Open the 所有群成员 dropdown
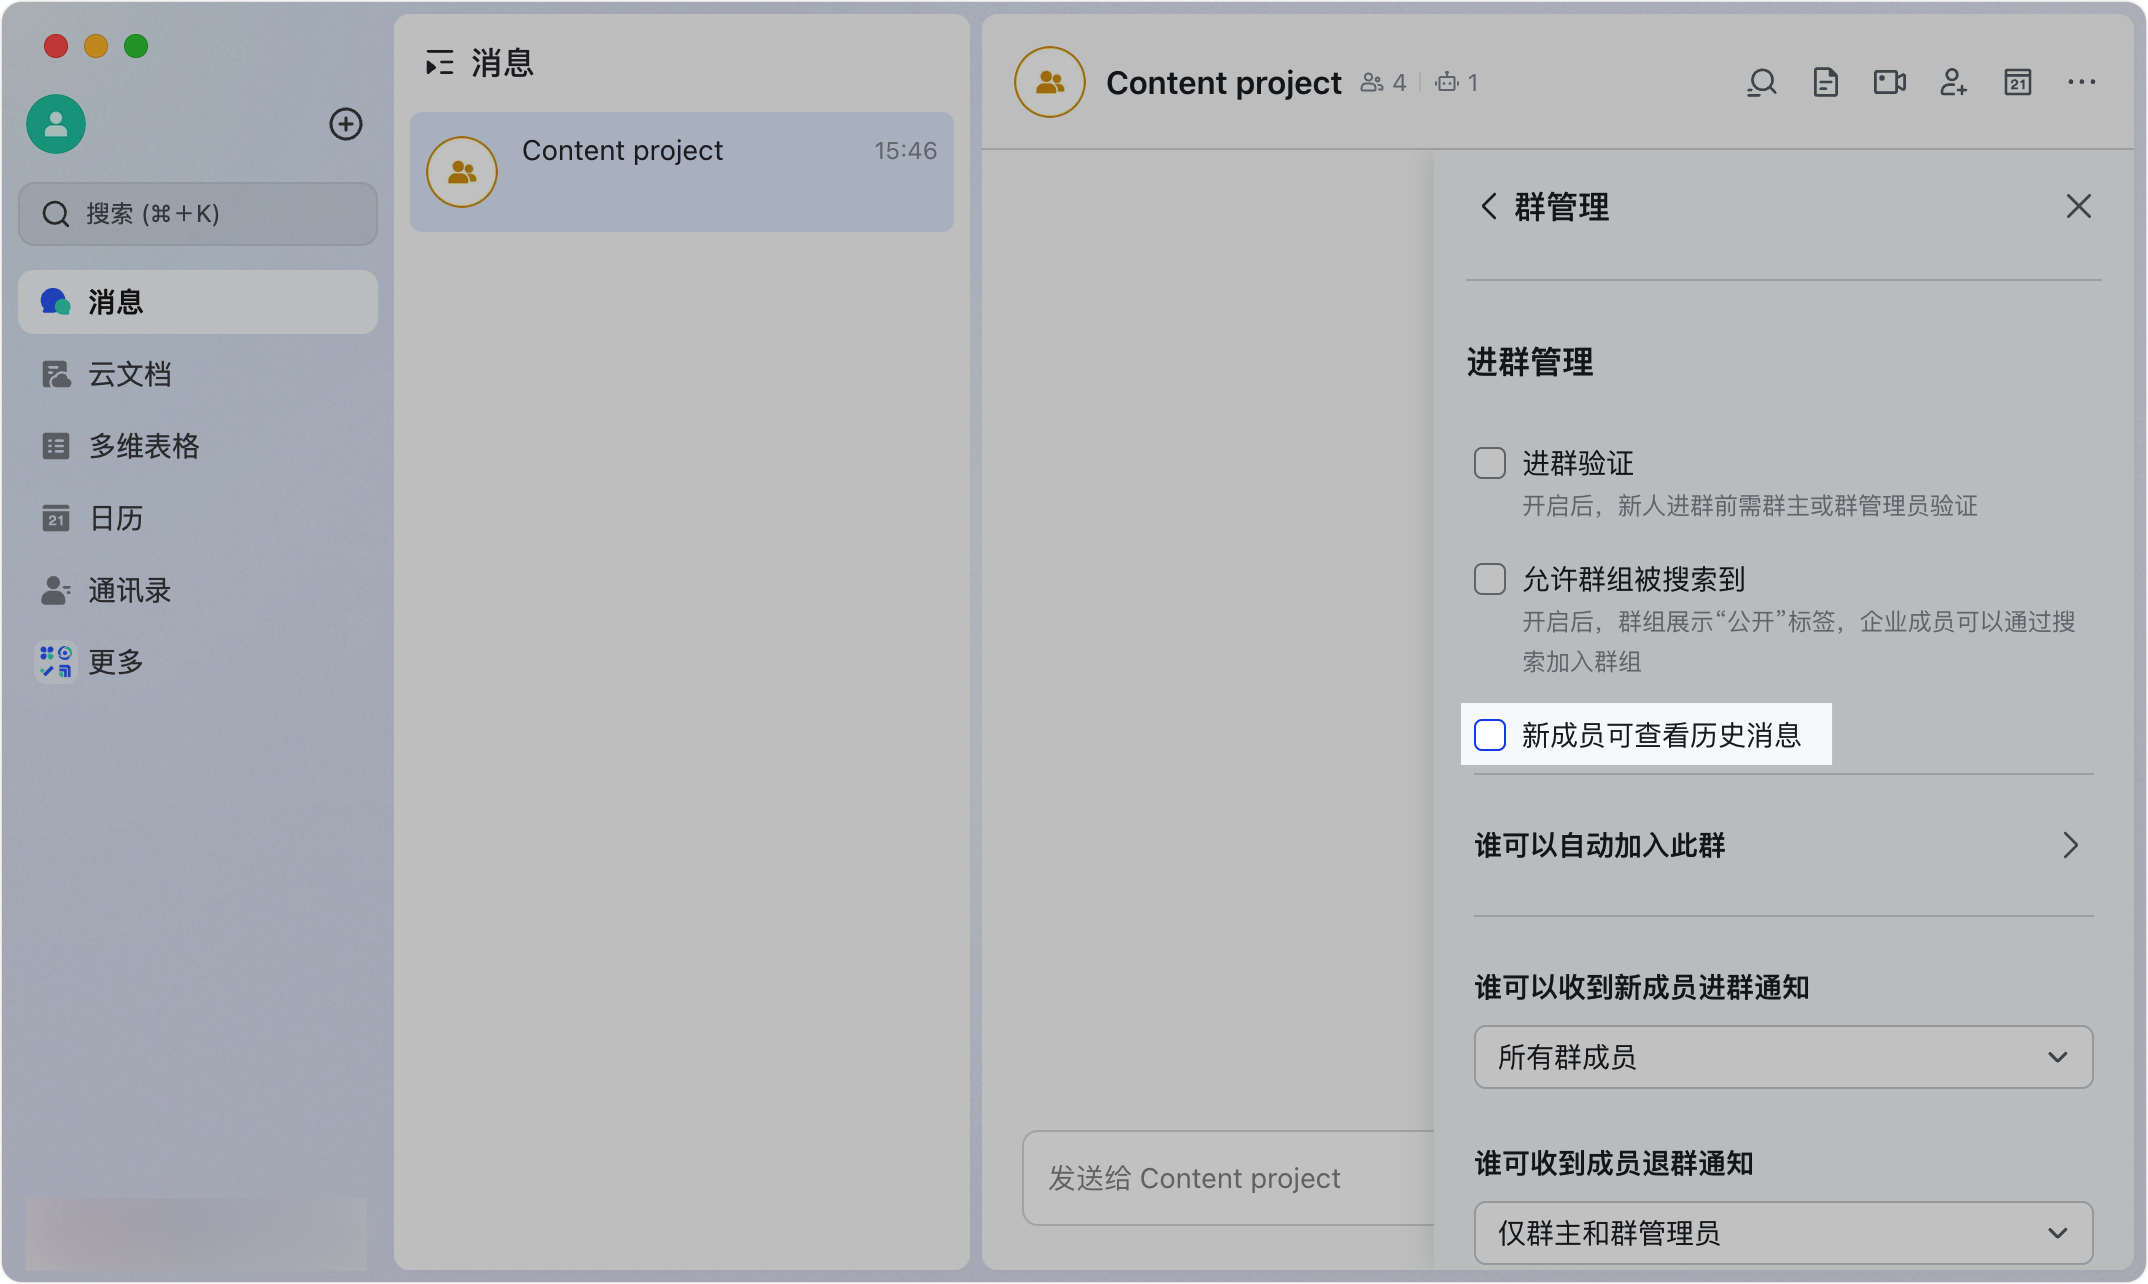The width and height of the screenshot is (2148, 1284). (x=1782, y=1057)
